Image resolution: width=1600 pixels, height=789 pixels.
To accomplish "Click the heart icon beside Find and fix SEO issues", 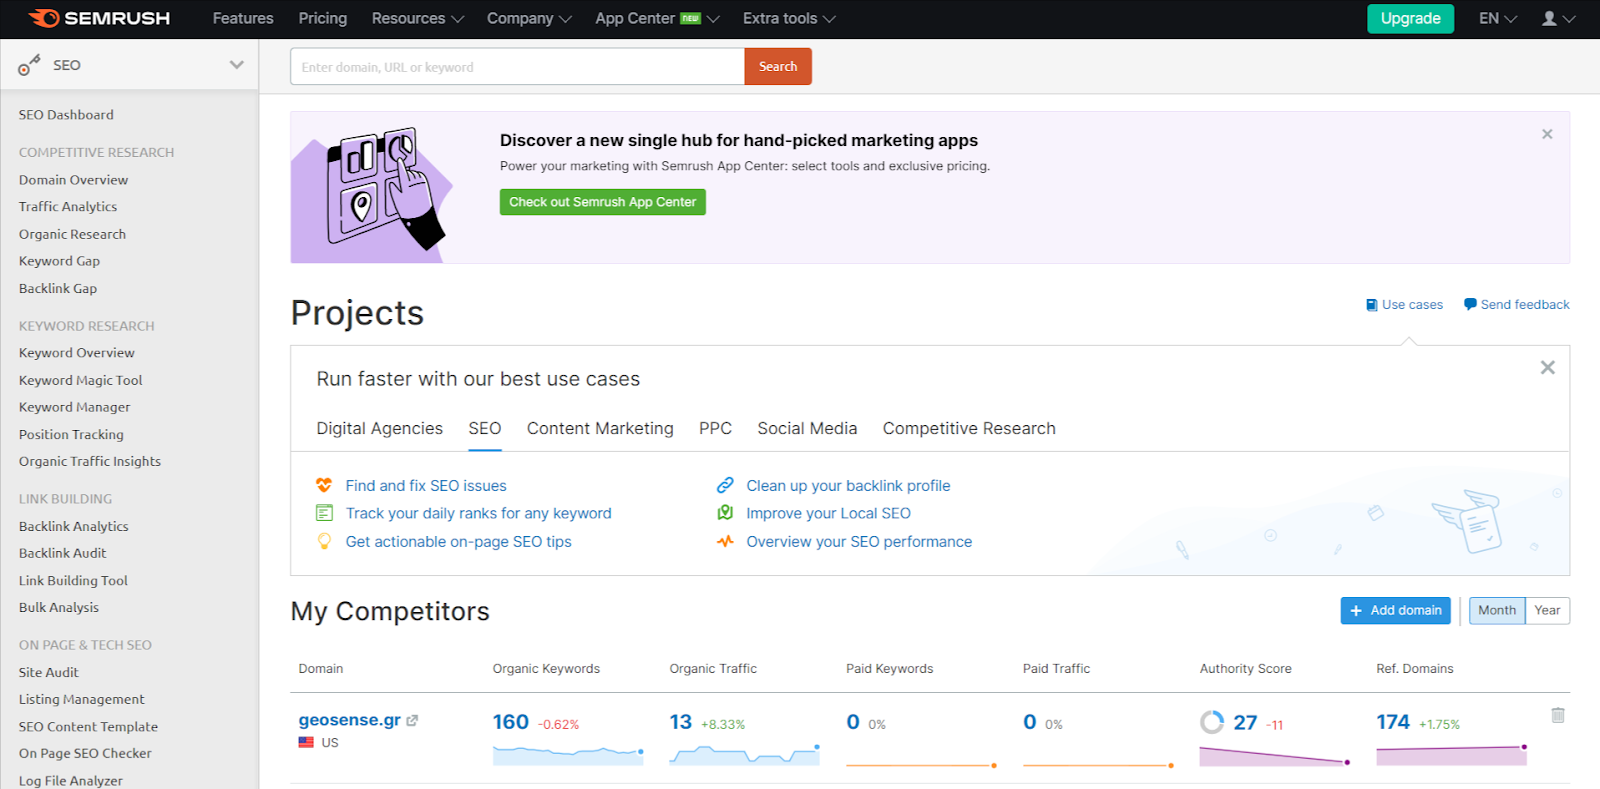I will click(x=324, y=485).
